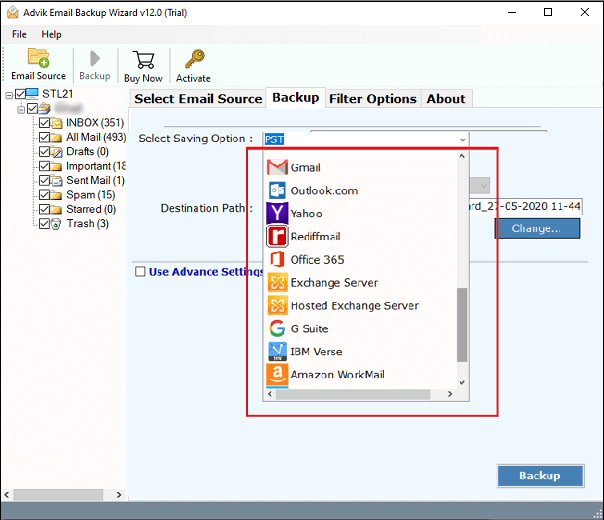Choose G Suite saving option
This screenshot has width=604, height=520.
click(298, 329)
